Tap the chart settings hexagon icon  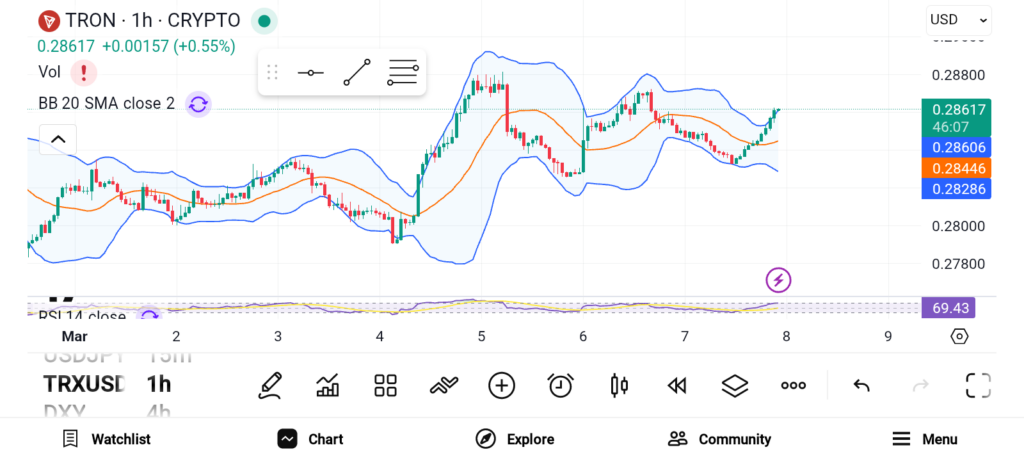(959, 336)
